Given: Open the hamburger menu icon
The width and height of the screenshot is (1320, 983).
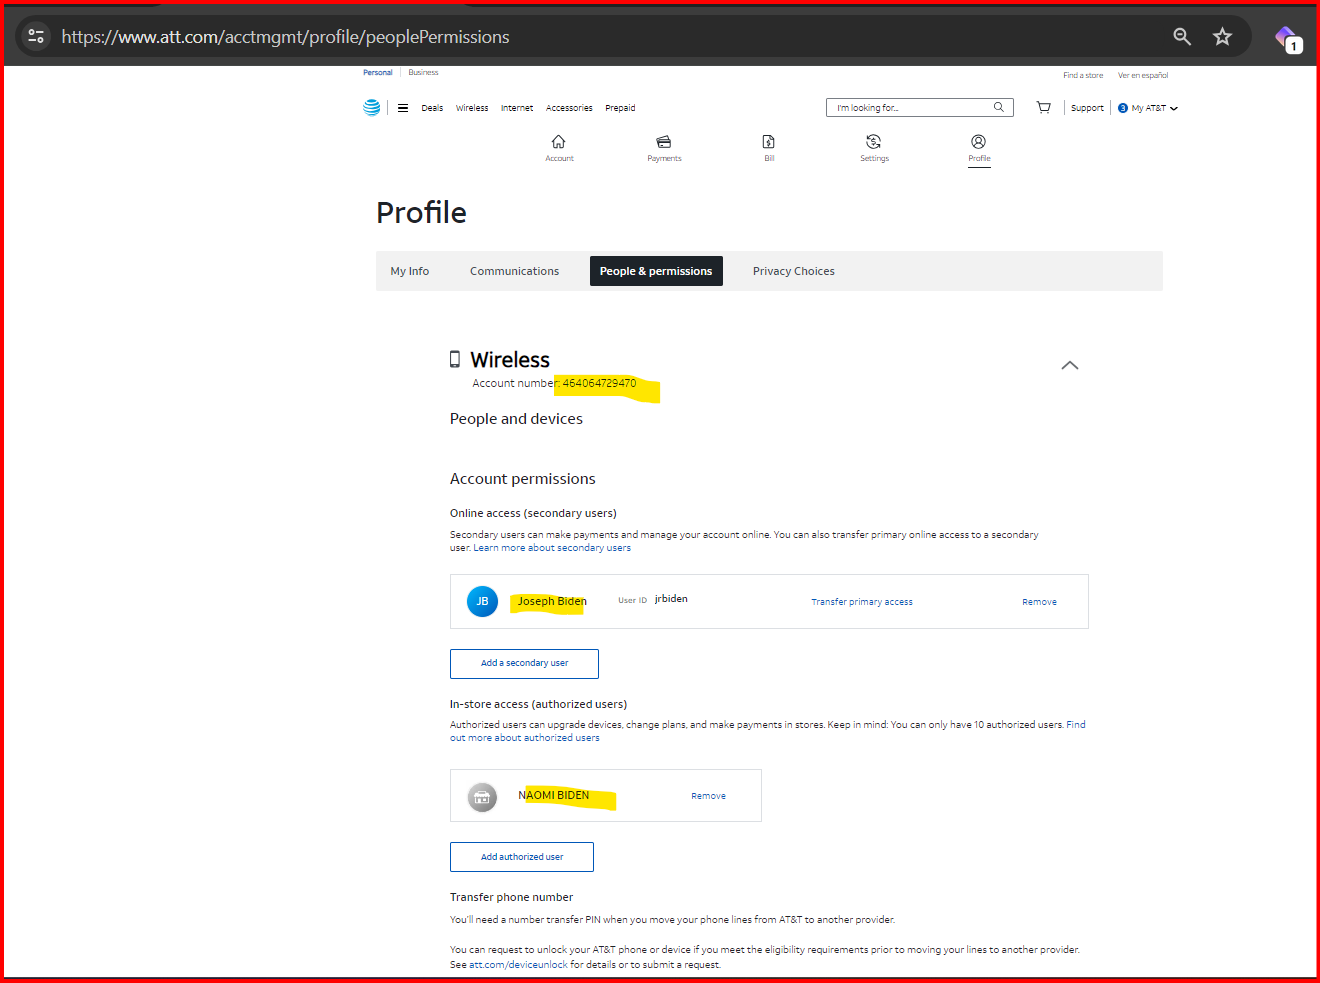Looking at the screenshot, I should pyautogui.click(x=403, y=108).
